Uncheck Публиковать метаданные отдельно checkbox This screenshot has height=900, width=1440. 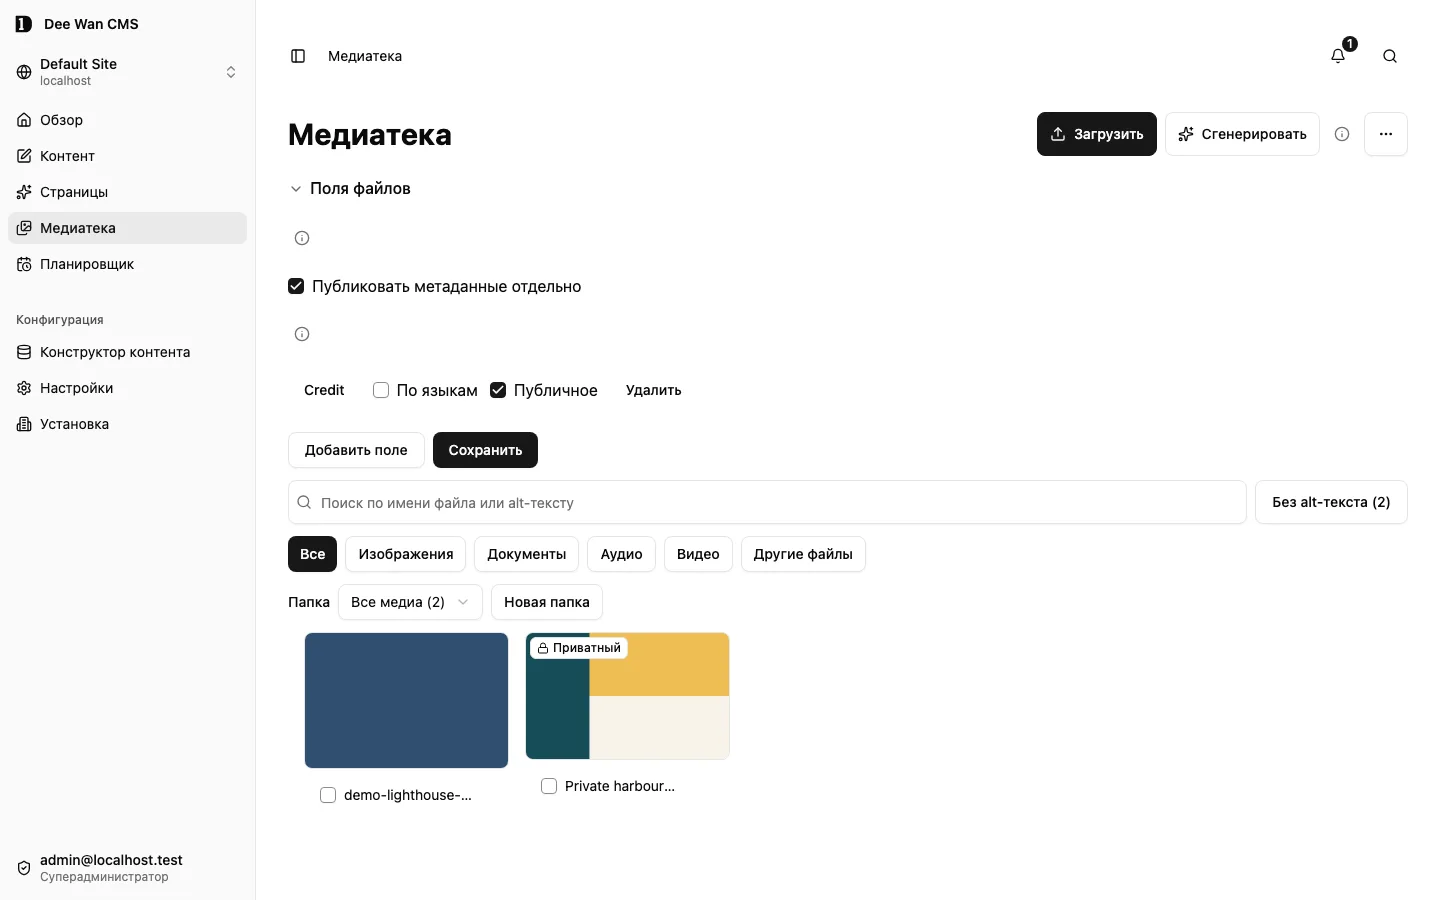pos(296,286)
